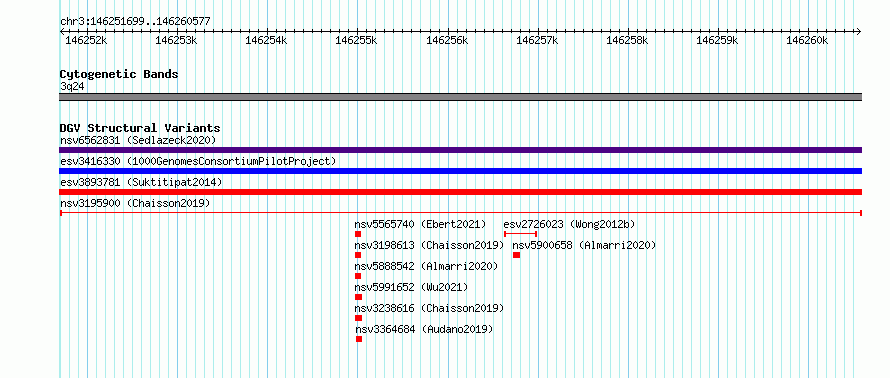The height and width of the screenshot is (378, 890).
Task: Open variant nsv5991652 (Wu2021) label
Action: coord(412,287)
